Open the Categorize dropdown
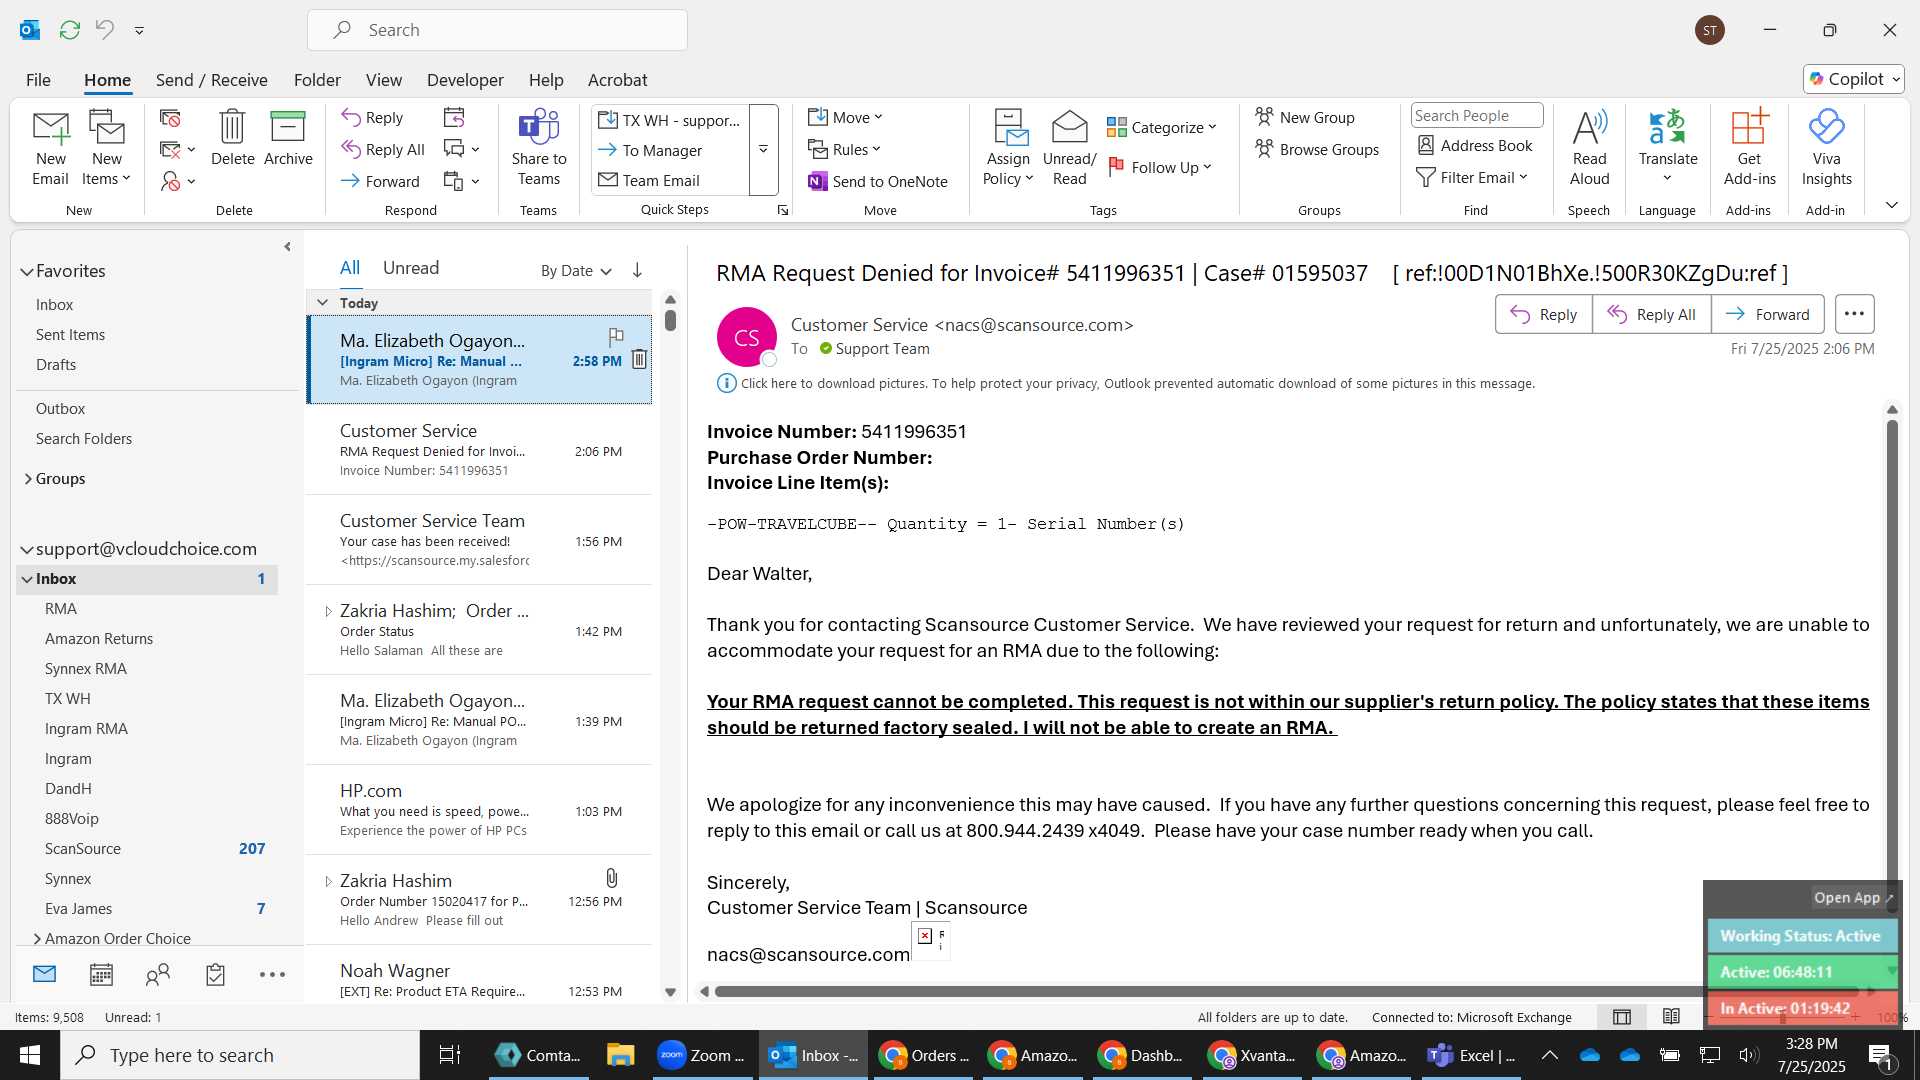Image resolution: width=1920 pixels, height=1080 pixels. tap(1162, 127)
